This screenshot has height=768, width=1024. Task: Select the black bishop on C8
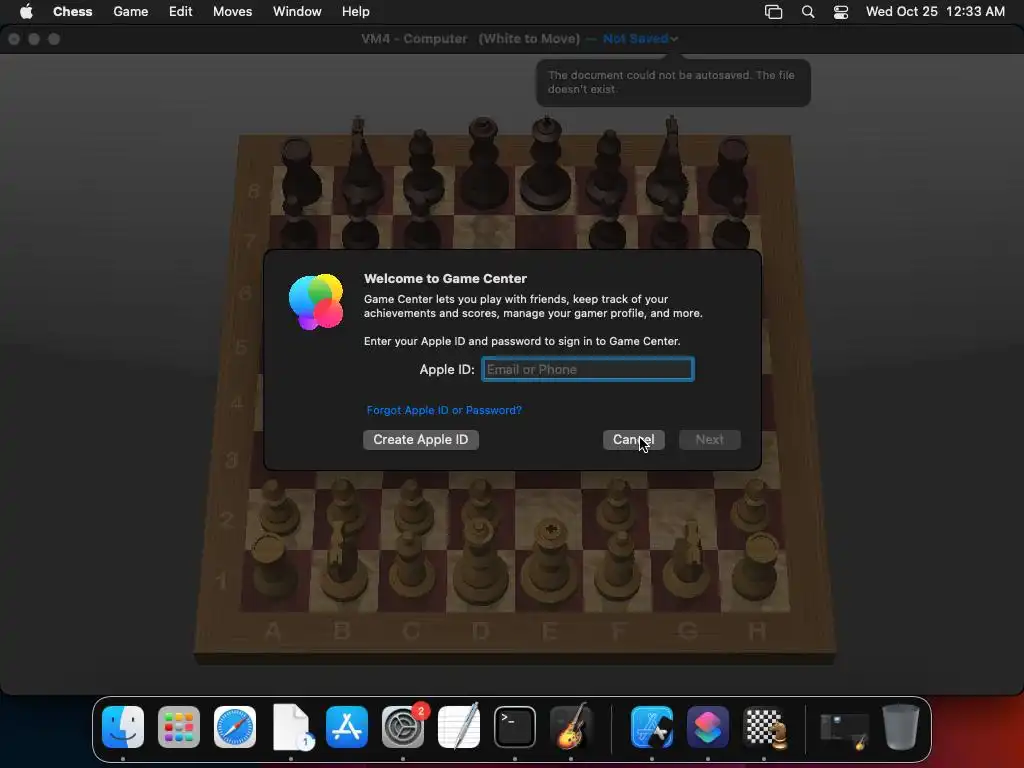pyautogui.click(x=422, y=168)
